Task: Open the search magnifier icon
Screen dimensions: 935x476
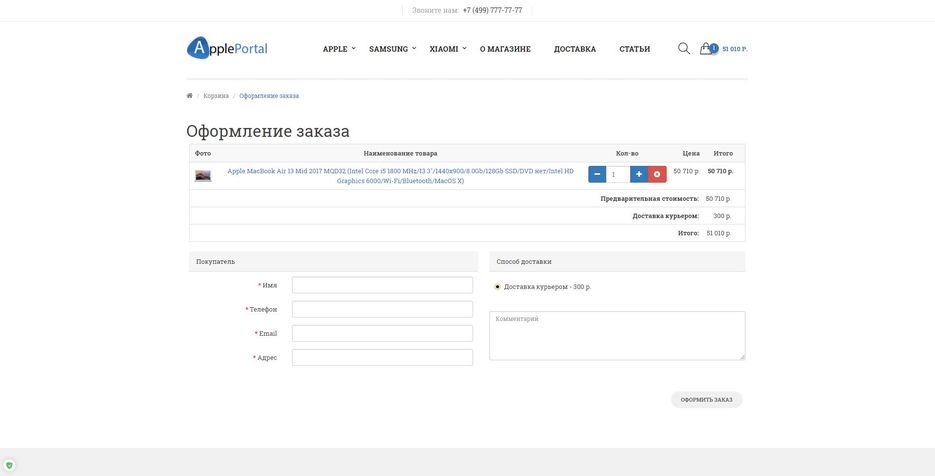Action: [684, 48]
